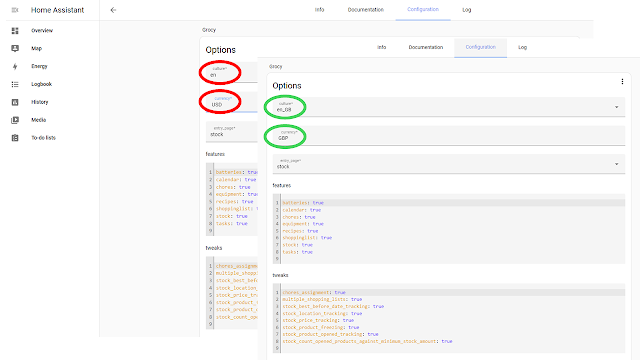Click the 'chores: true' line in back panel features
The image size is (640, 360).
point(233,187)
